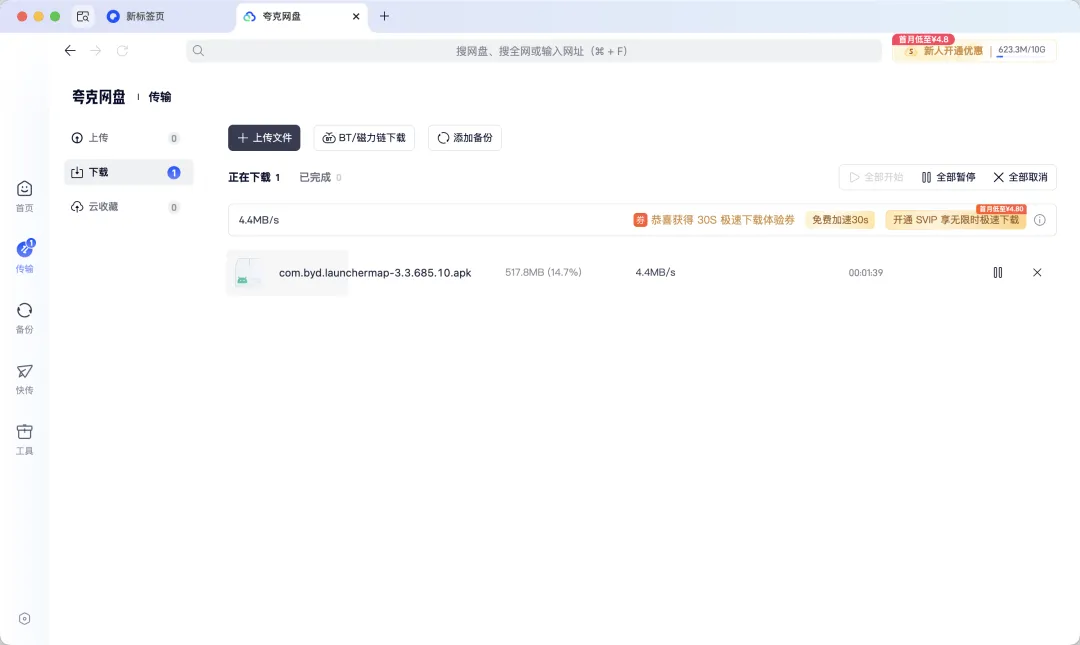Image resolution: width=1080 pixels, height=645 pixels.
Task: Open a new tab with plus icon
Action: (x=384, y=16)
